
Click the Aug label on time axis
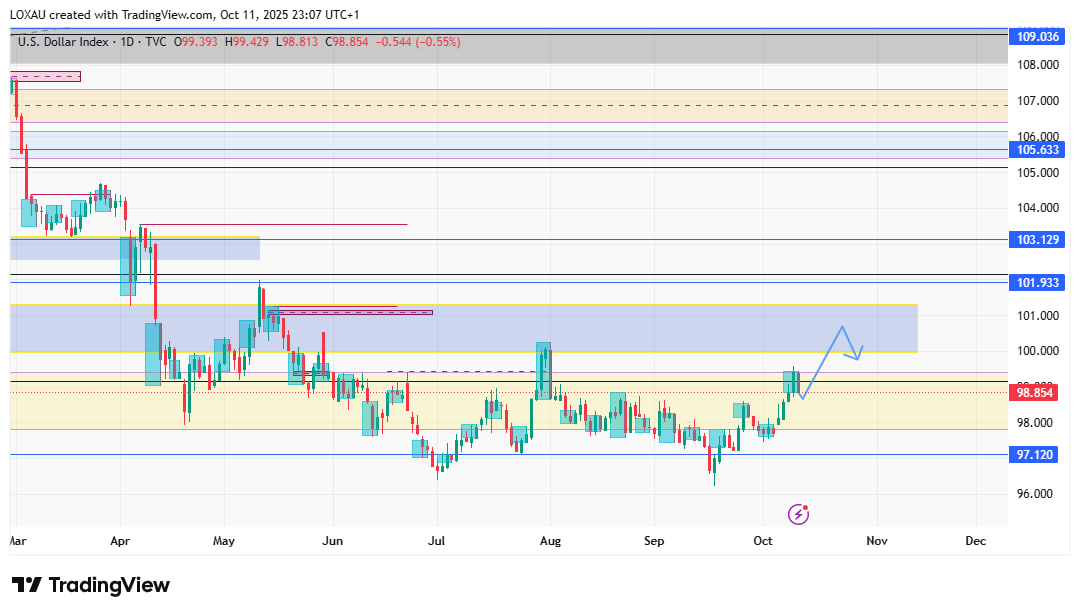pyautogui.click(x=547, y=541)
